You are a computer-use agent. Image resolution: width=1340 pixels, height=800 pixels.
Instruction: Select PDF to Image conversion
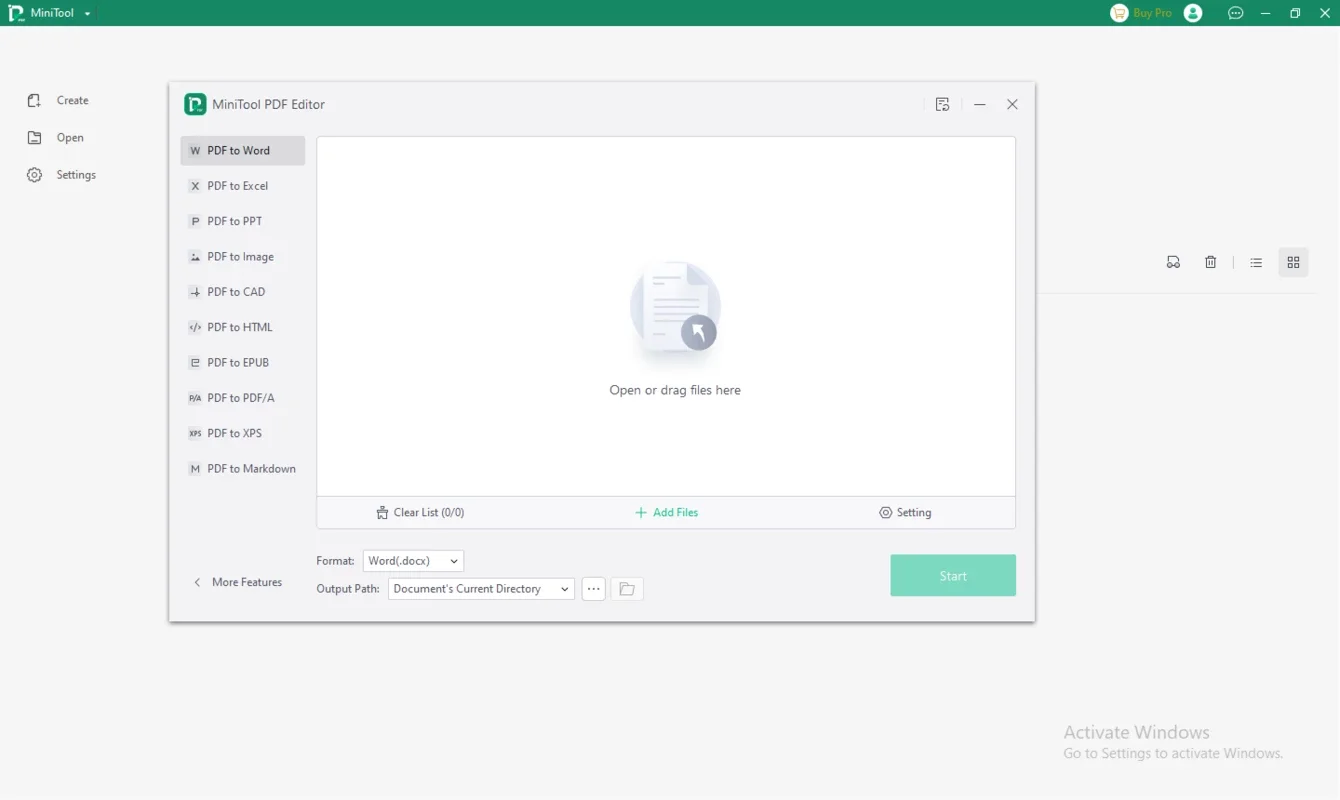(x=243, y=257)
